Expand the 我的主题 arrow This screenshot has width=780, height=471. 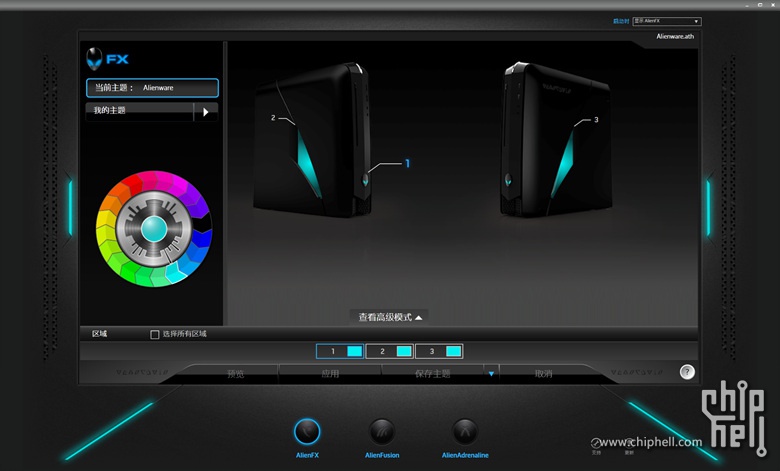point(205,112)
